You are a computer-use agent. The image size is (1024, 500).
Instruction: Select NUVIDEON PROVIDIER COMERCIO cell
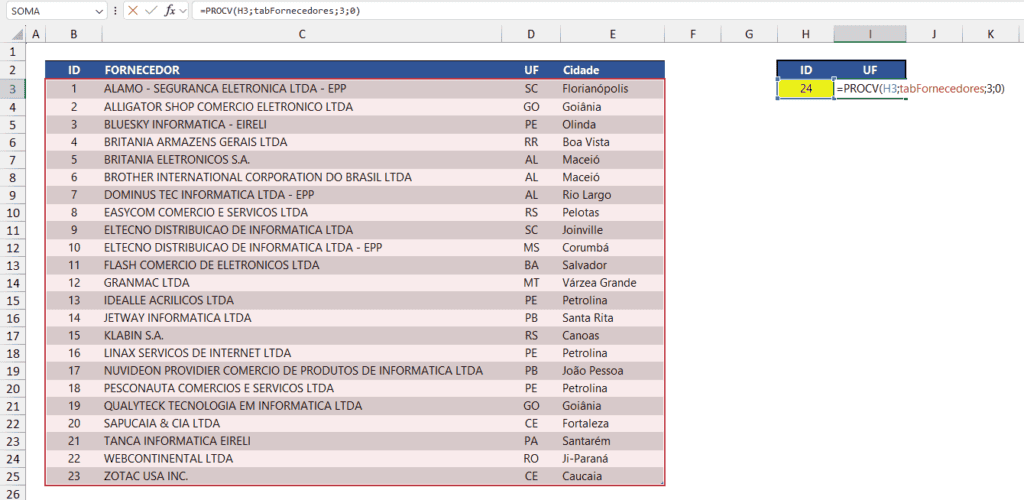click(302, 371)
